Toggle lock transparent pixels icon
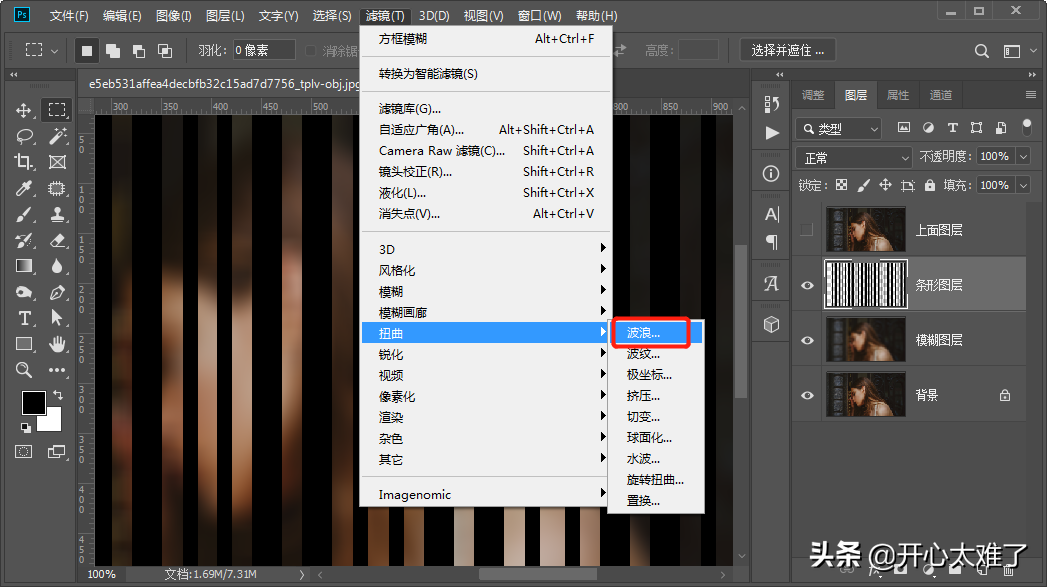This screenshot has width=1047, height=587. click(841, 185)
